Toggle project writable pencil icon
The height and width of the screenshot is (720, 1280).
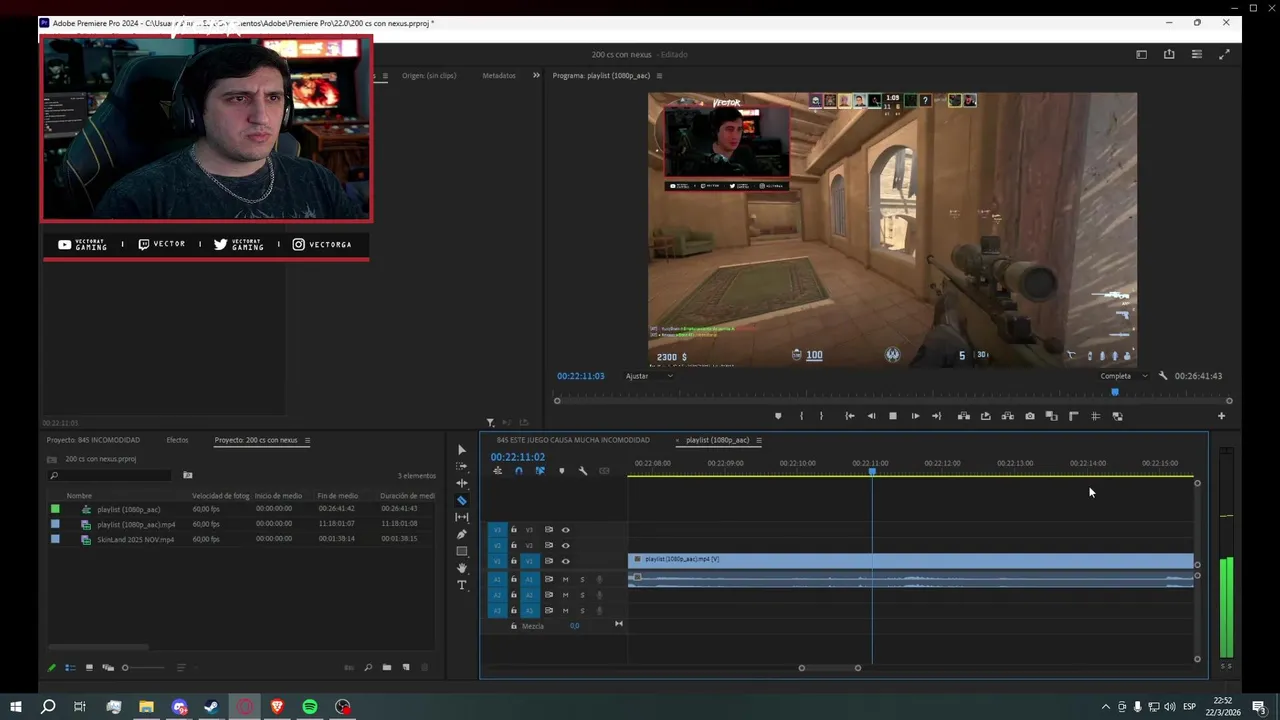(x=52, y=667)
